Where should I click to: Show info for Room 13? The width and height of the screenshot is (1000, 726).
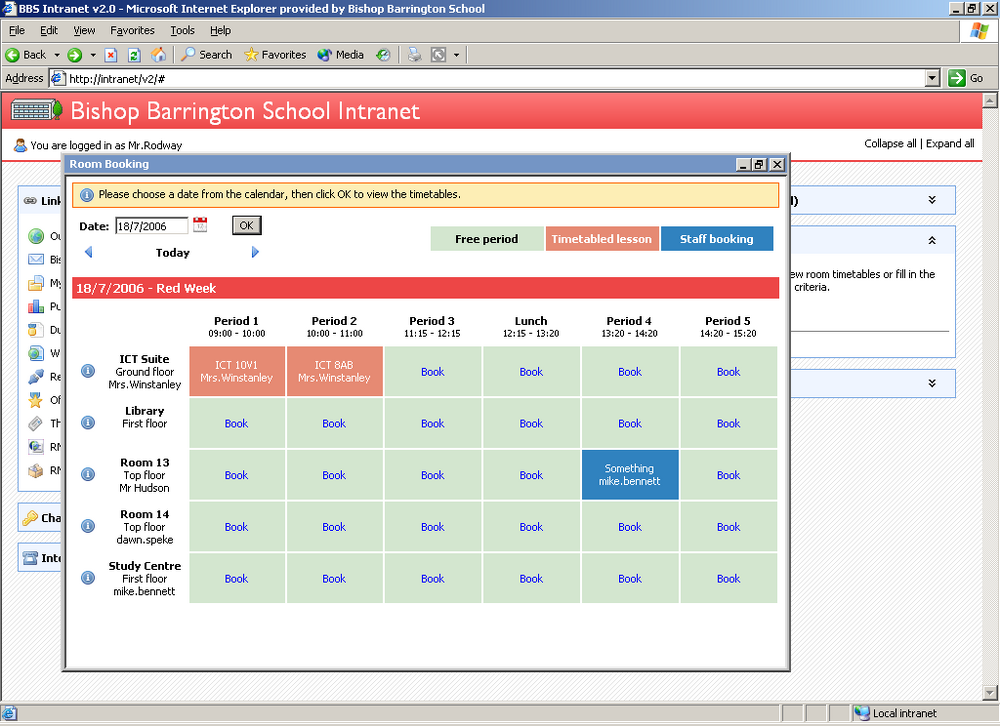tap(88, 475)
